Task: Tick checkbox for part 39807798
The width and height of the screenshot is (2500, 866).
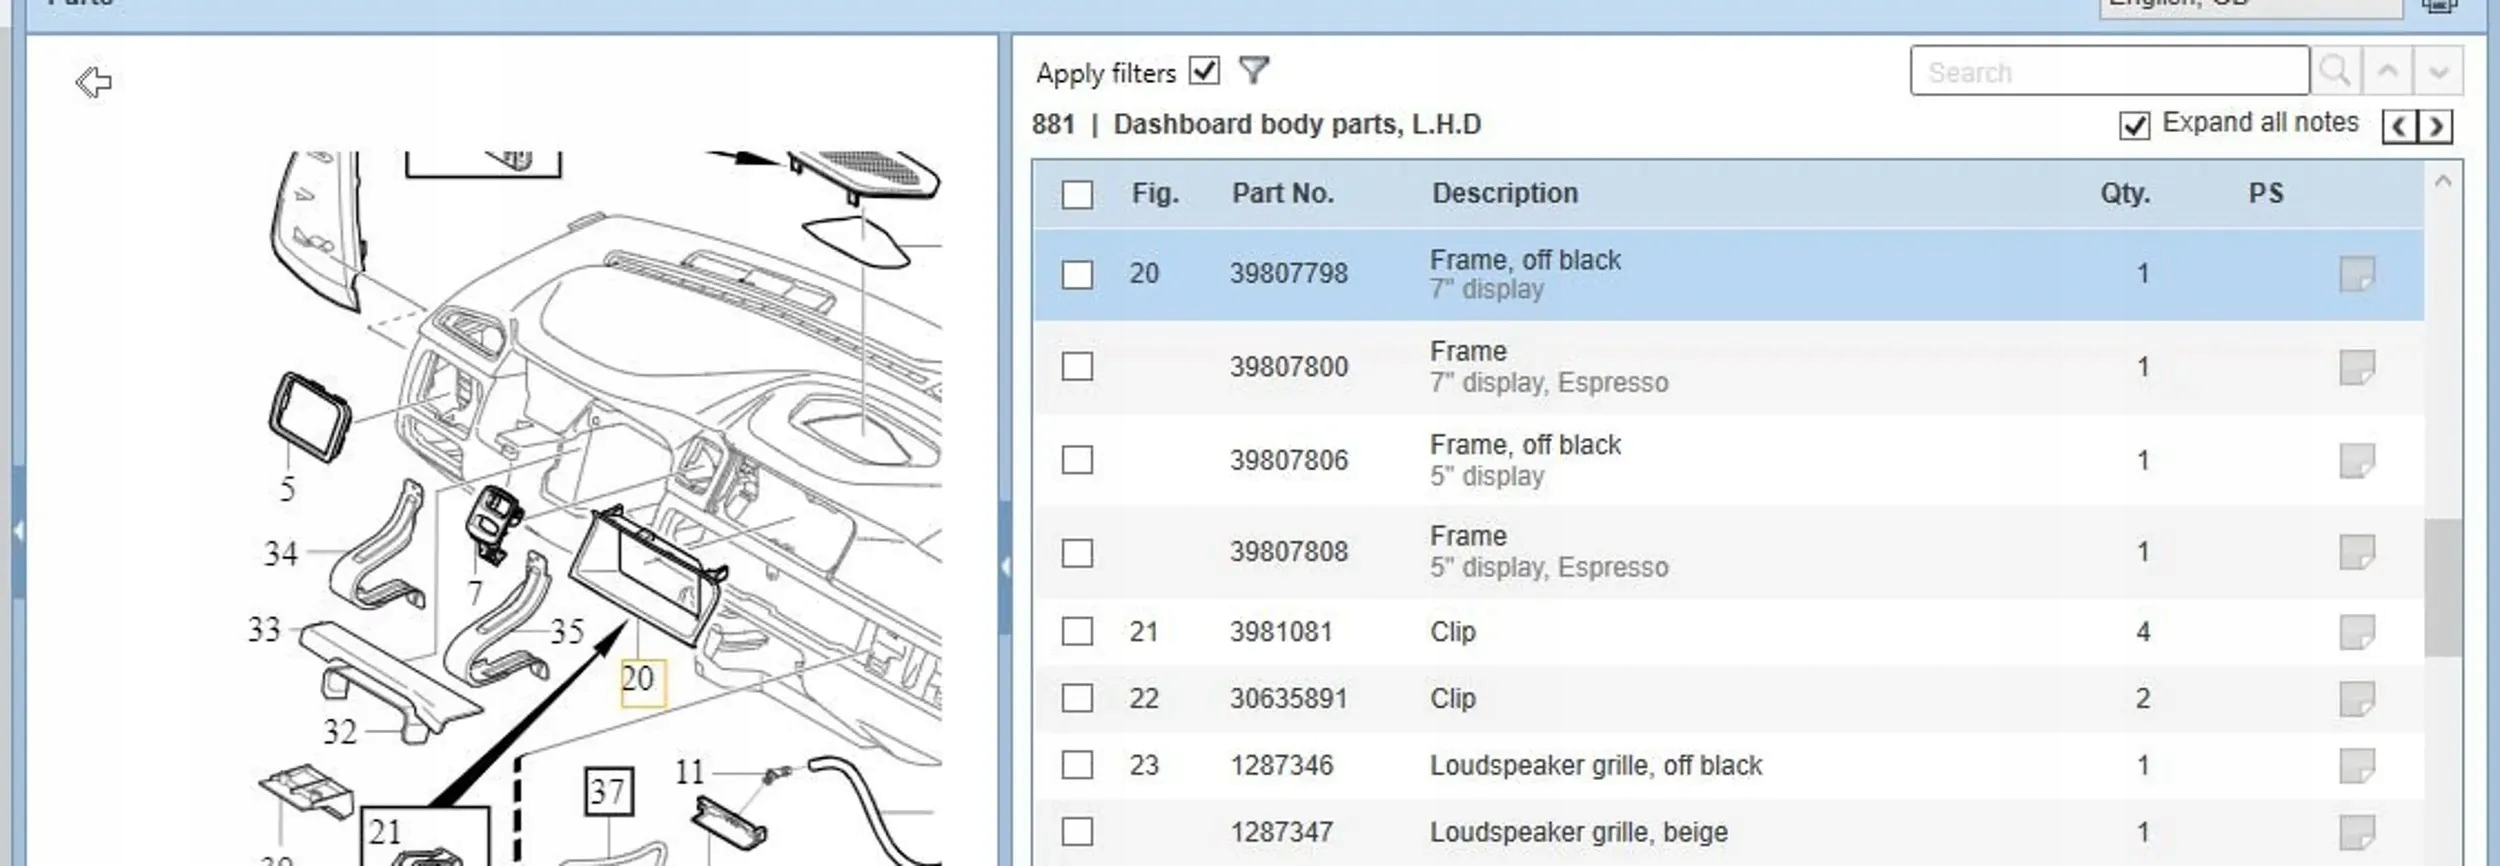Action: click(x=1077, y=274)
